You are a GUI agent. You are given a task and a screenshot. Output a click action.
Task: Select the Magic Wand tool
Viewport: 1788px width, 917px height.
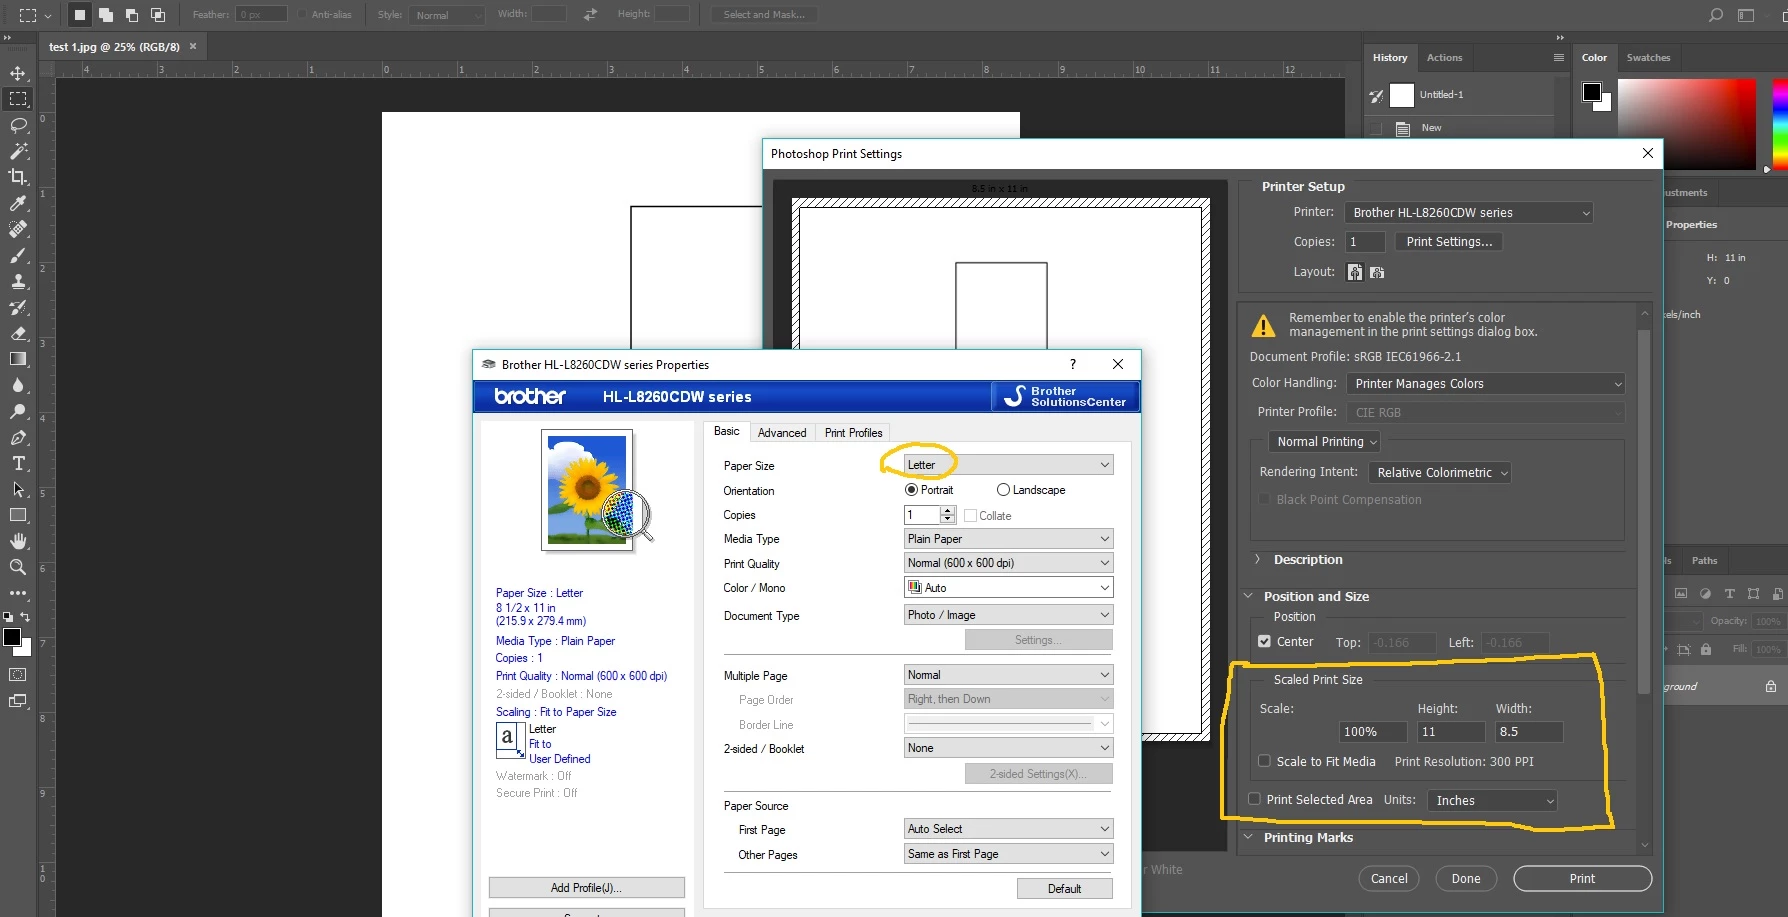point(18,151)
